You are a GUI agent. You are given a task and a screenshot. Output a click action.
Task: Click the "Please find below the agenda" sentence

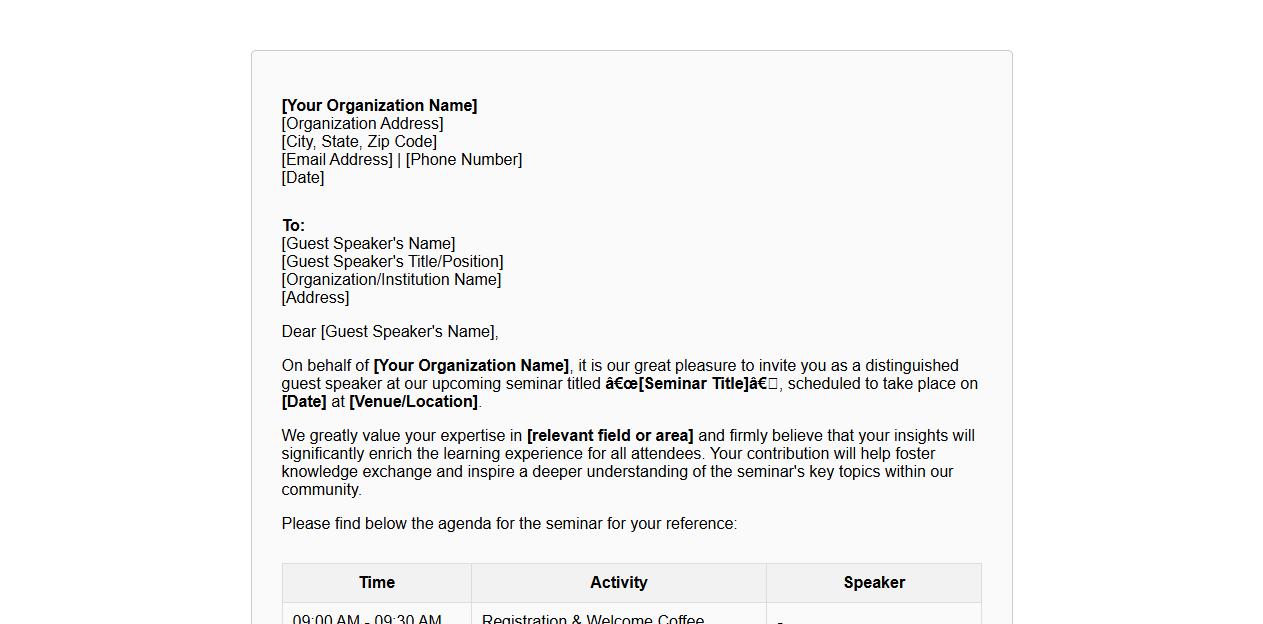509,524
